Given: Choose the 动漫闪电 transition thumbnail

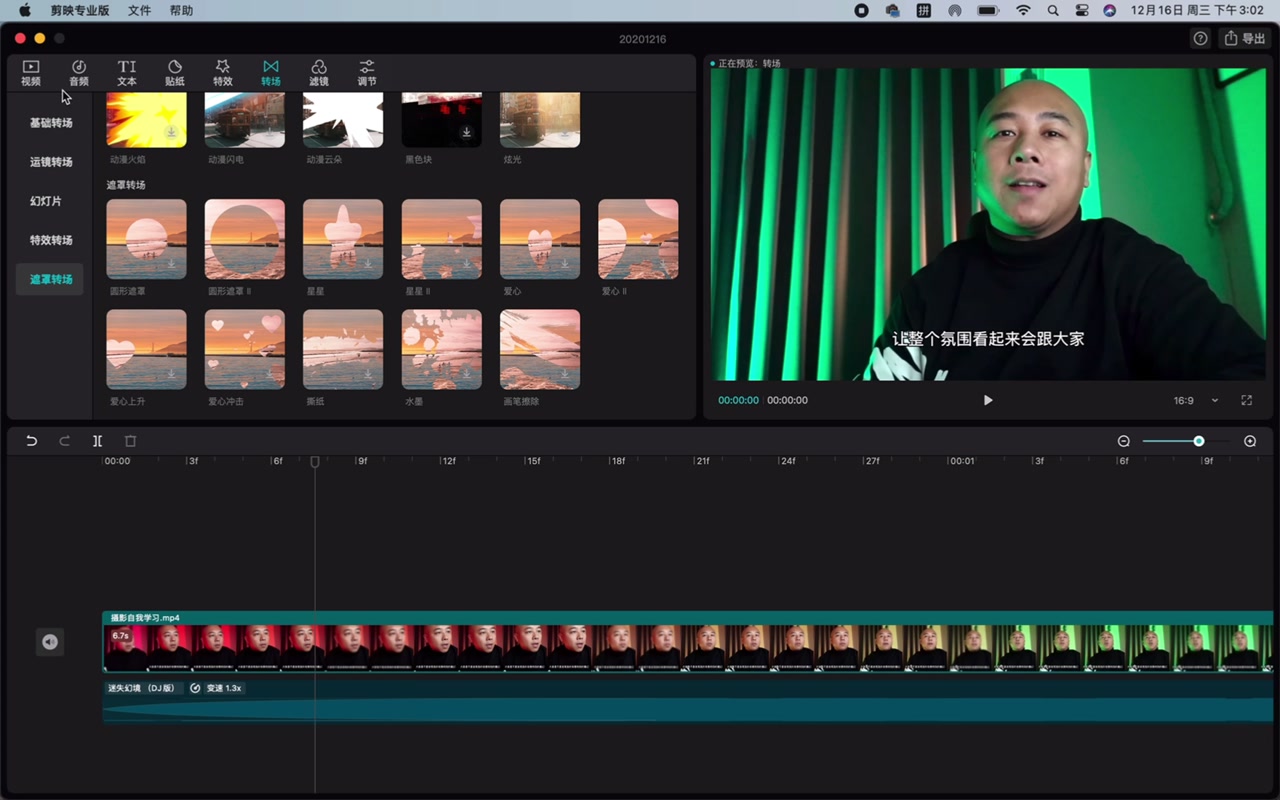Looking at the screenshot, I should [x=245, y=120].
